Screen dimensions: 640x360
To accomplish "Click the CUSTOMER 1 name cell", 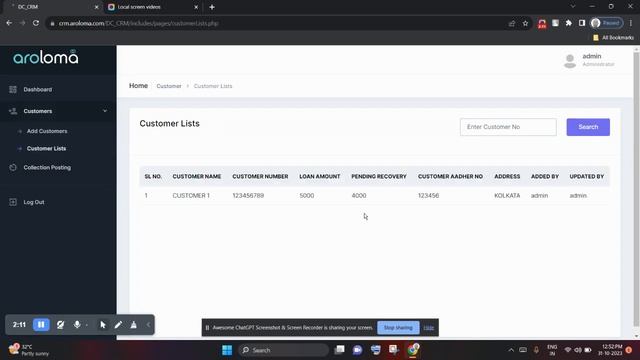I will 191,196.
